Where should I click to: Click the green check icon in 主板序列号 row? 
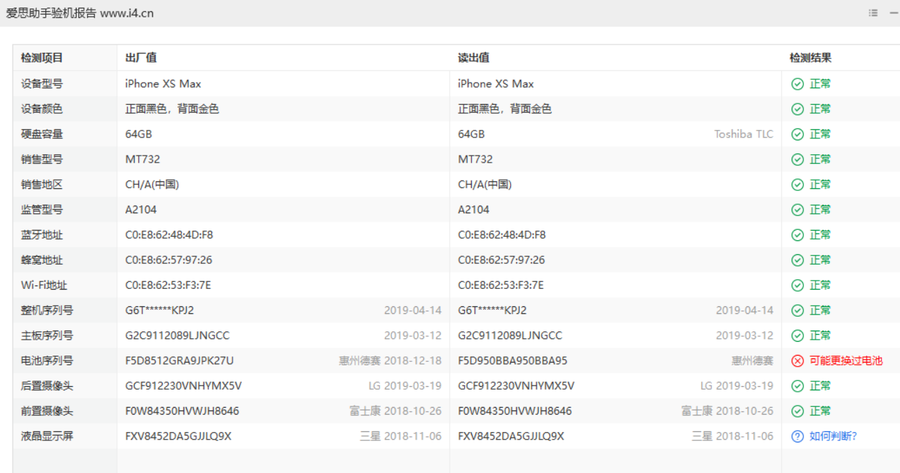797,335
